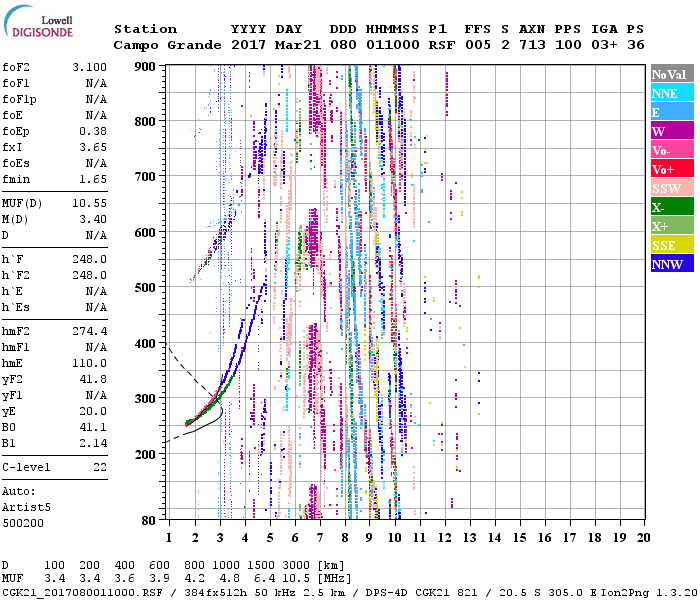The height and width of the screenshot is (600, 700).
Task: Click the PPS value 100
Action: [568, 45]
